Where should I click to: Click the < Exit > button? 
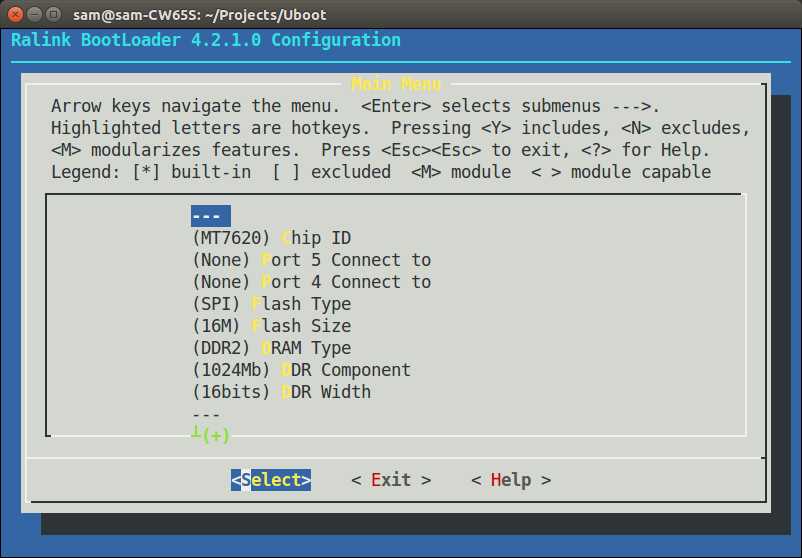point(391,480)
